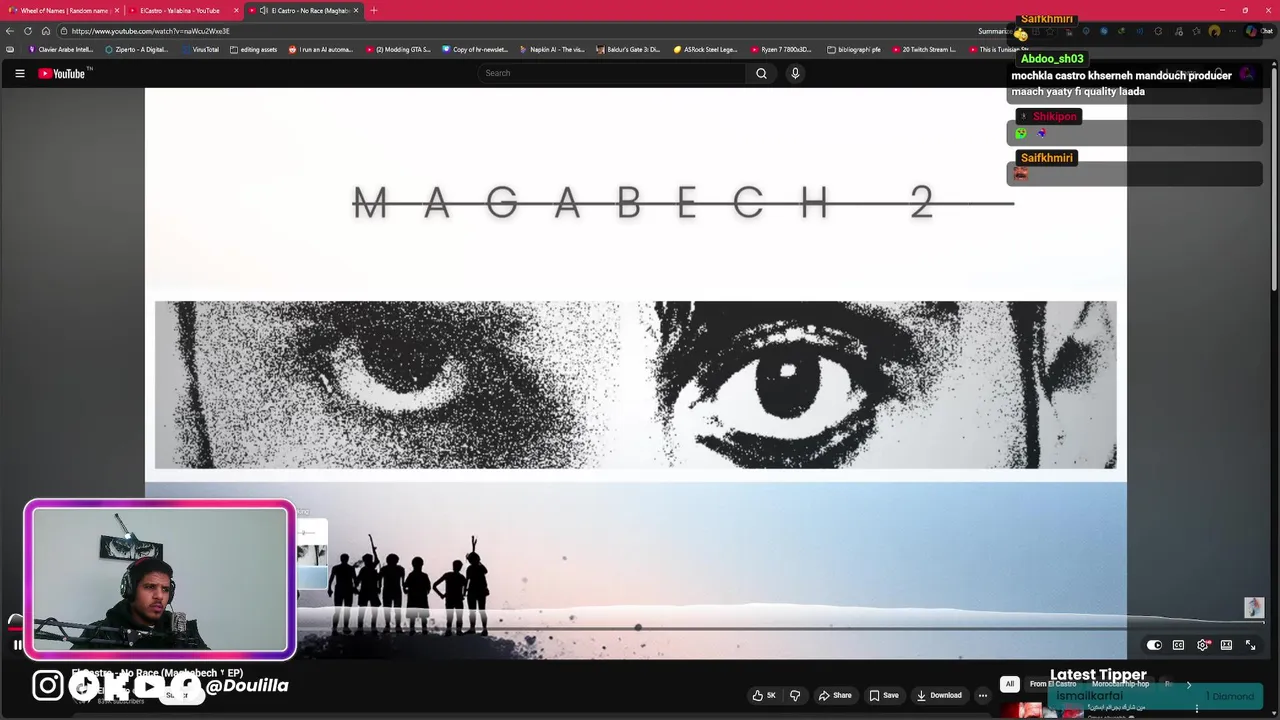1280x720 pixels.
Task: Click the youtube.com address bar
Action: (520, 31)
